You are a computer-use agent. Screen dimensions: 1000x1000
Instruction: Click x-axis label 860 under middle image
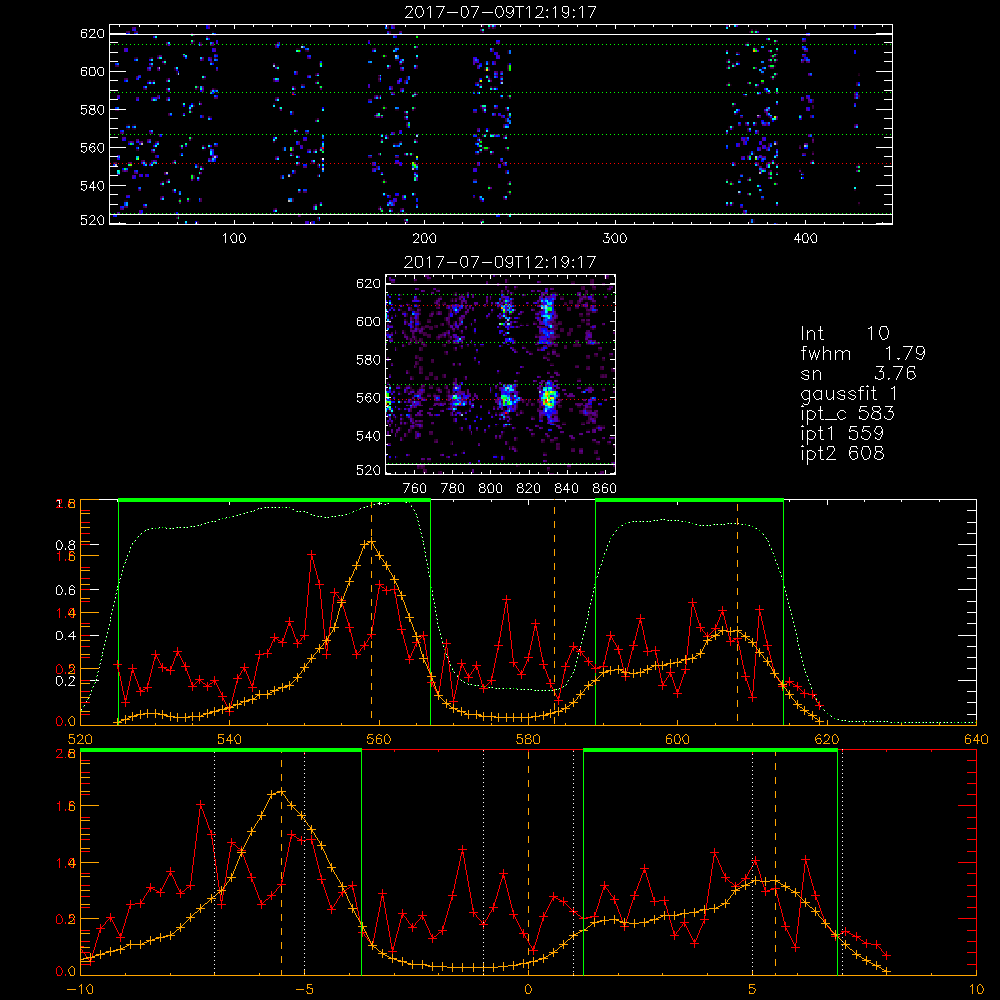(605, 489)
